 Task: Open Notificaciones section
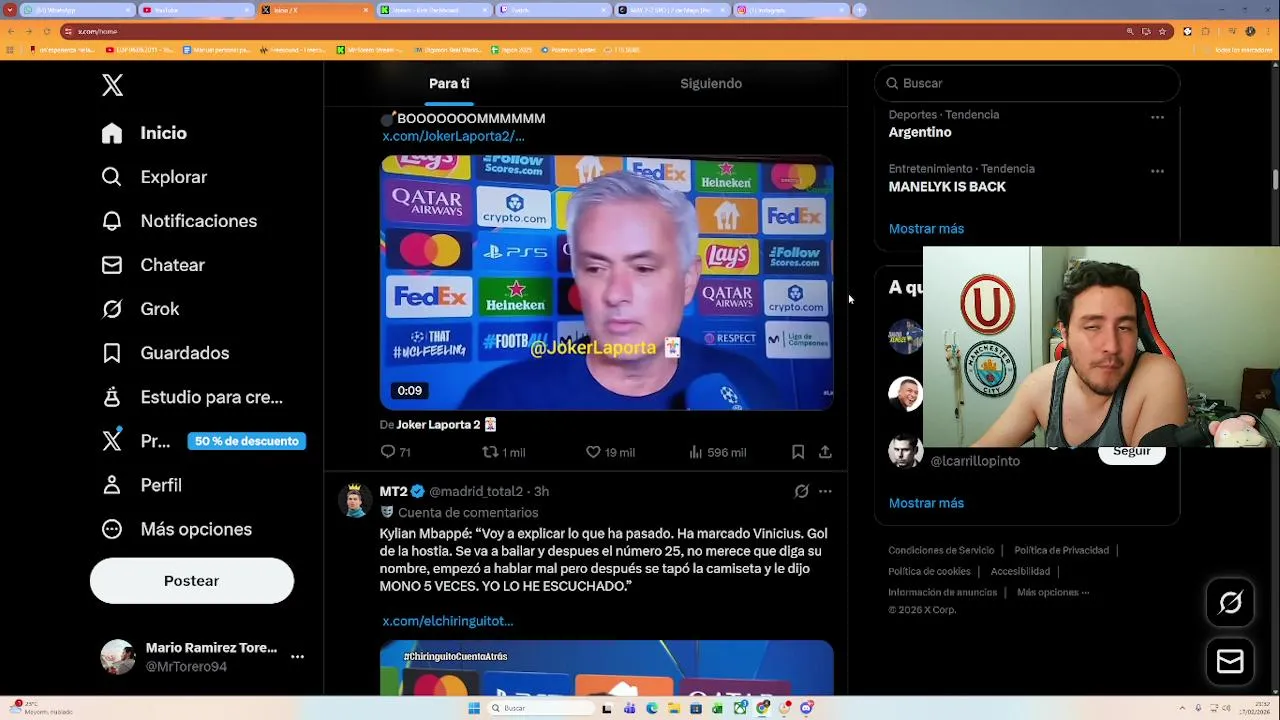(180, 221)
